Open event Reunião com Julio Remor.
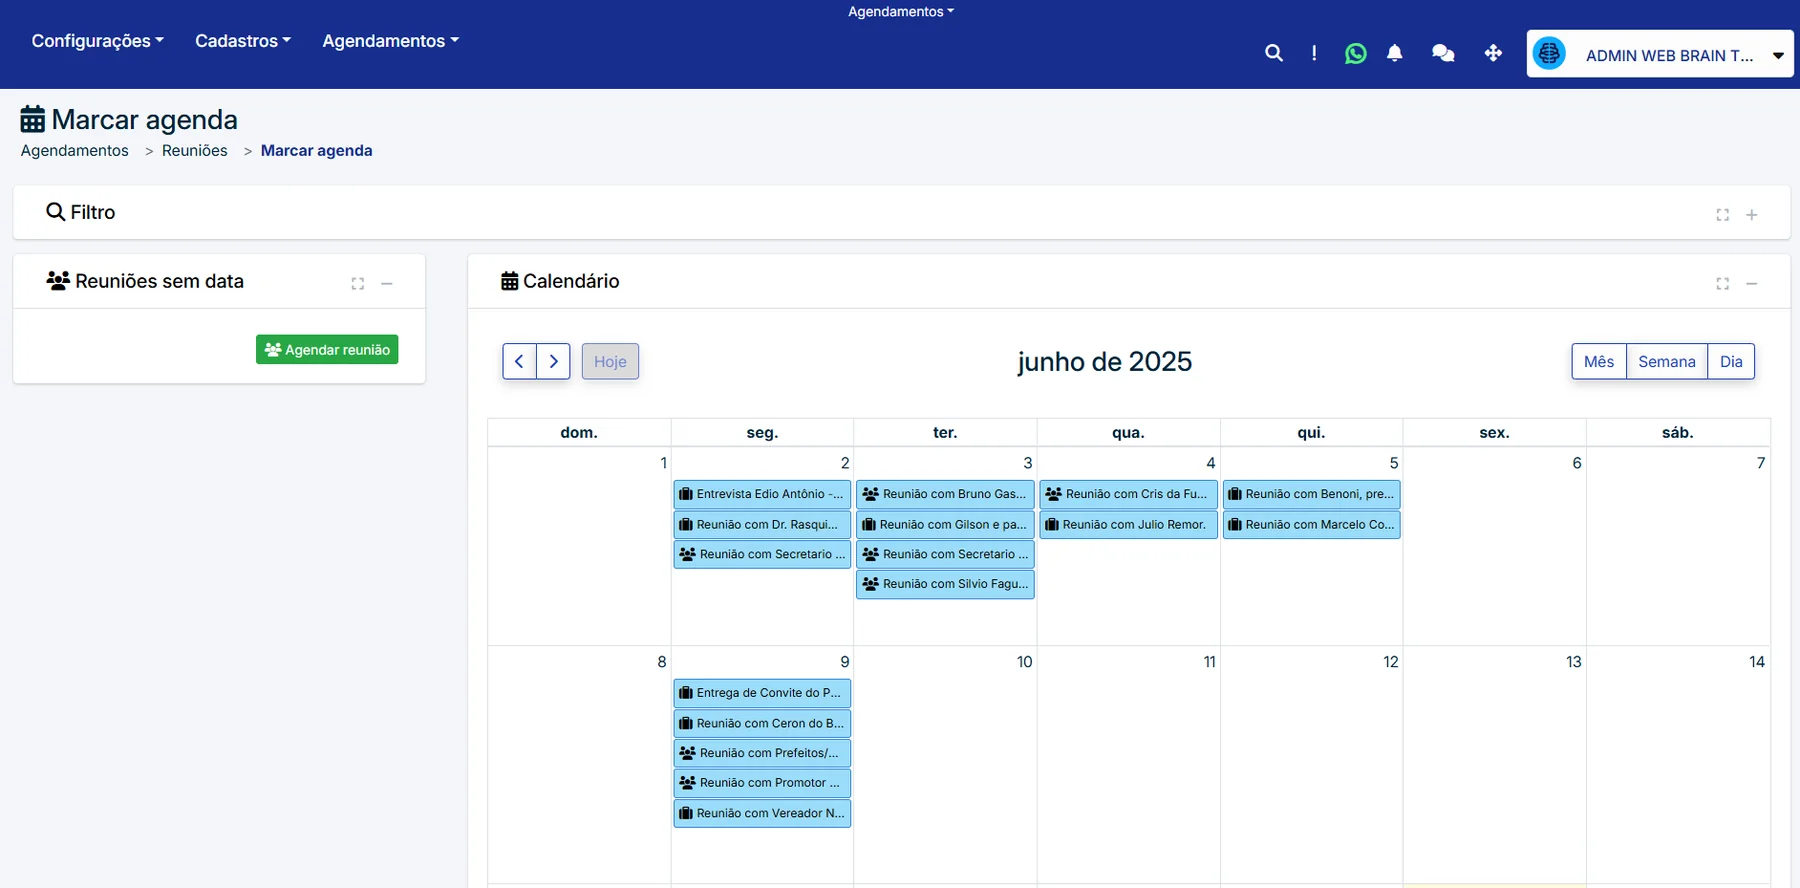The height and width of the screenshot is (888, 1800). click(x=1129, y=524)
